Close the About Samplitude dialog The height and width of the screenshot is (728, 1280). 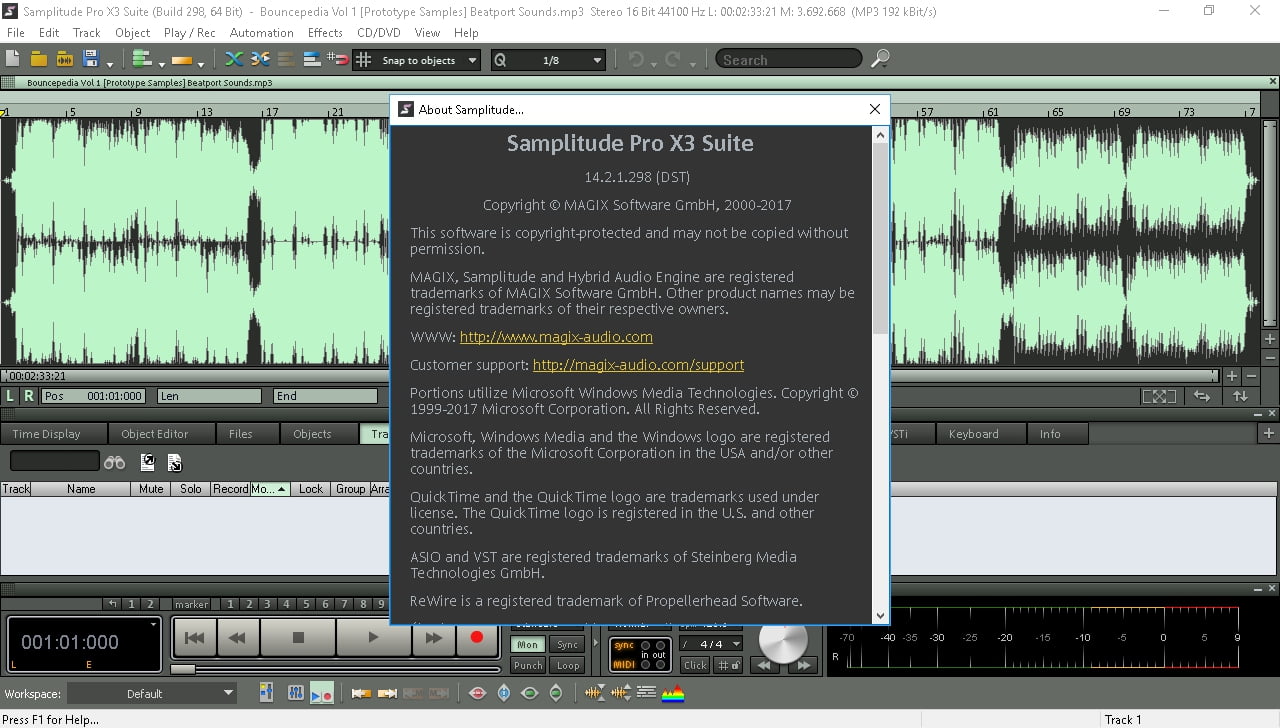click(x=875, y=109)
